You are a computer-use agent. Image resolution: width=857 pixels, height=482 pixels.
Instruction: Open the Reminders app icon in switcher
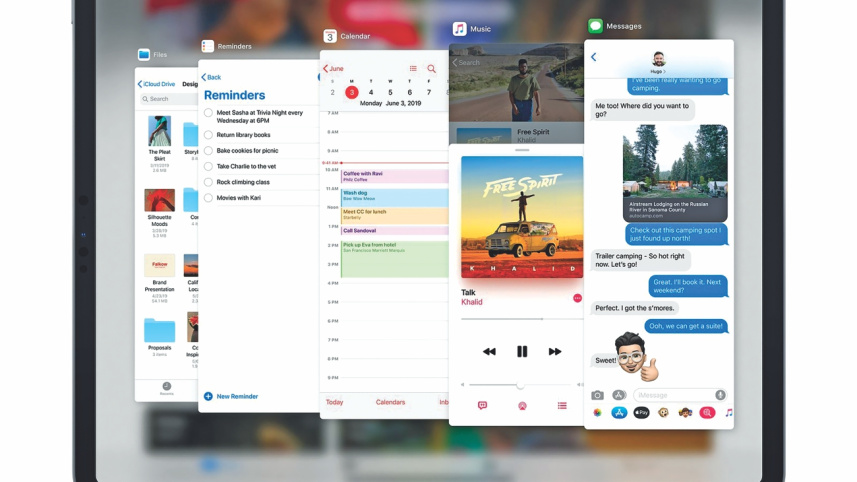(x=208, y=46)
